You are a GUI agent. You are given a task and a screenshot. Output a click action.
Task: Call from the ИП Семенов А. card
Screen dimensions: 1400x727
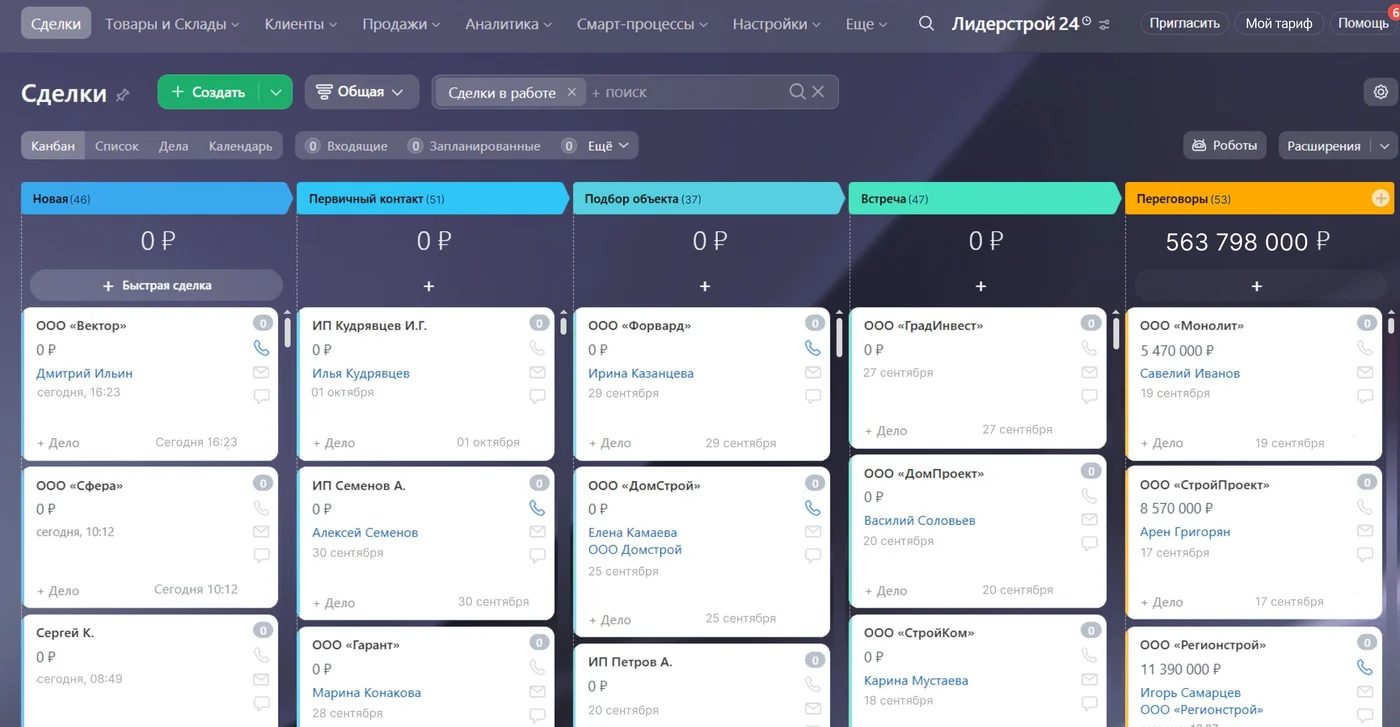click(537, 508)
